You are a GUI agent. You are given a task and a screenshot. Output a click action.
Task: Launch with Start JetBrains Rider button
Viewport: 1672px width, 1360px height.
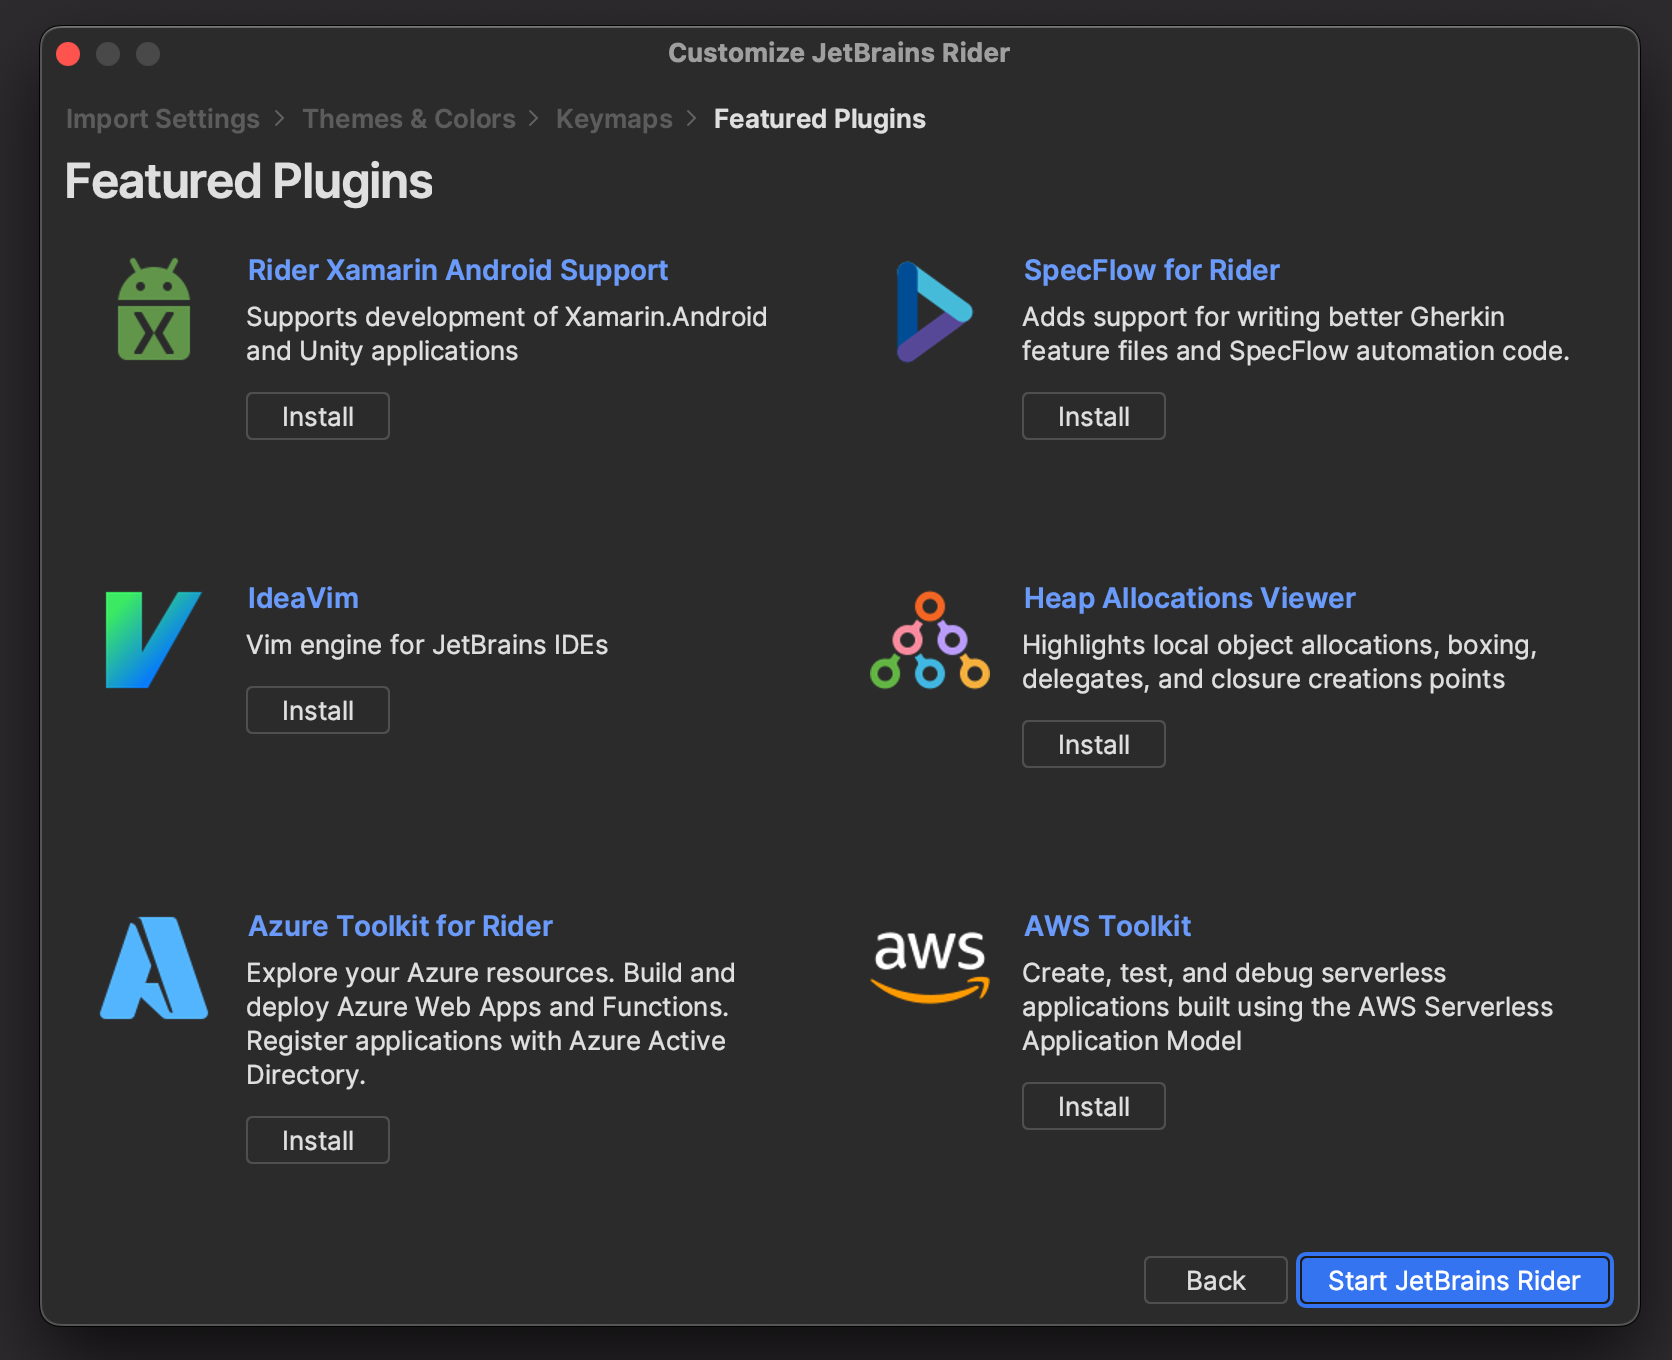pyautogui.click(x=1455, y=1280)
